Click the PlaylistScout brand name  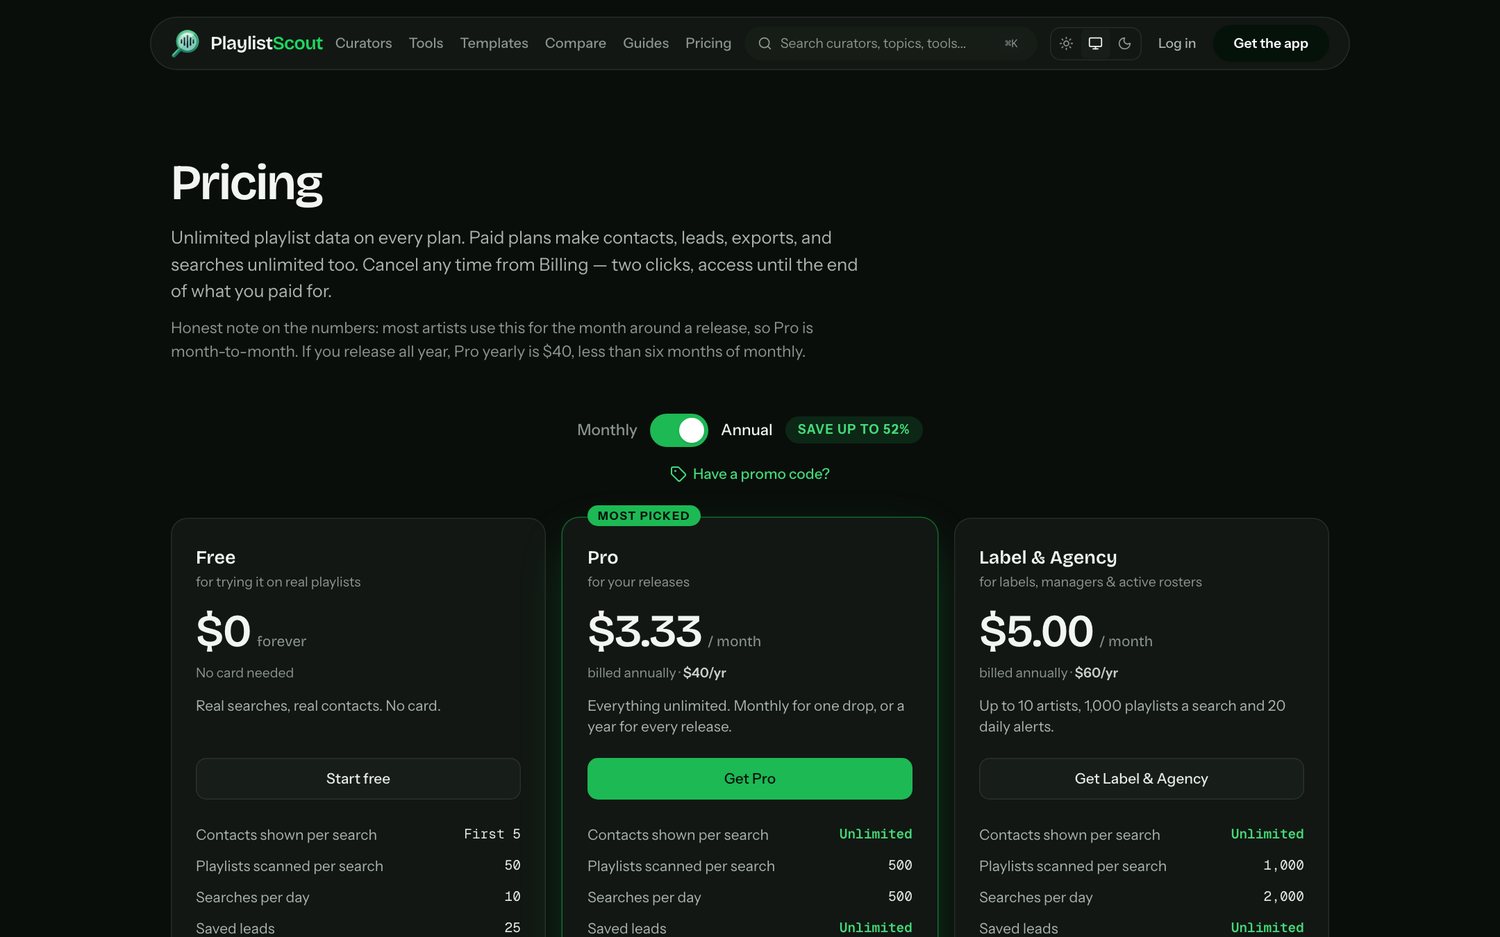click(x=267, y=43)
